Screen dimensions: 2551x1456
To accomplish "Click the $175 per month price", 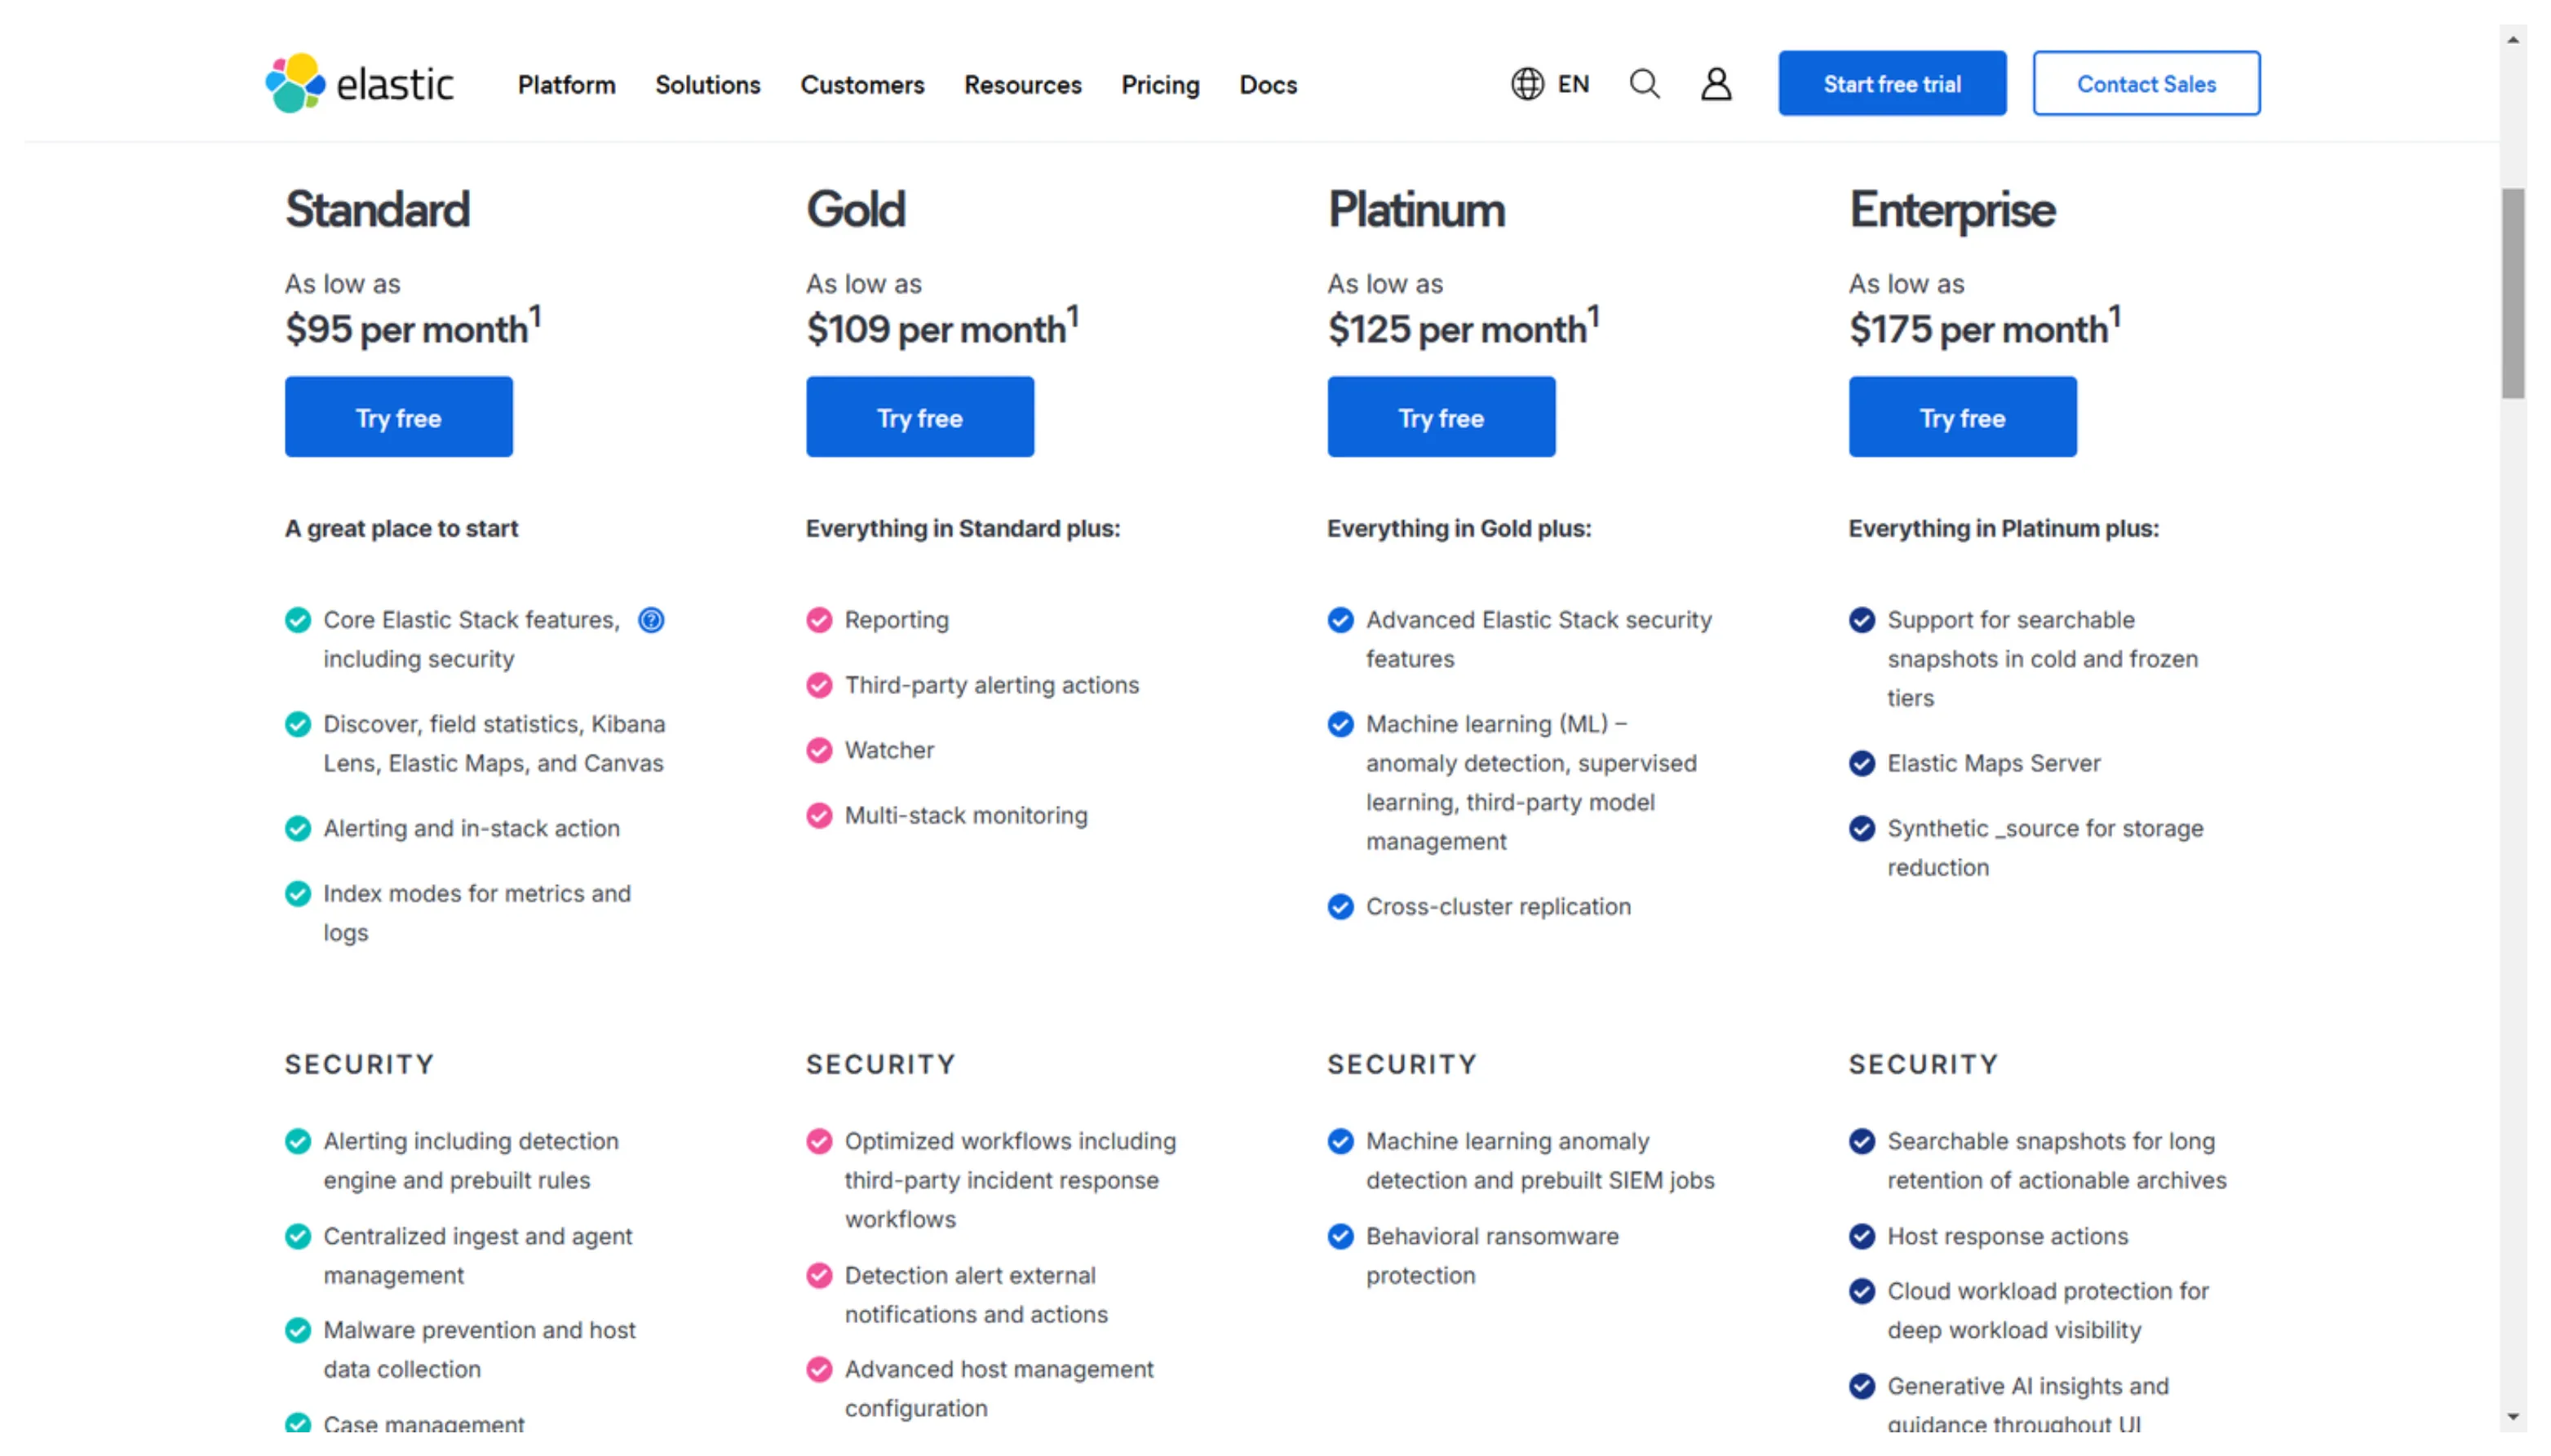I will (1984, 326).
